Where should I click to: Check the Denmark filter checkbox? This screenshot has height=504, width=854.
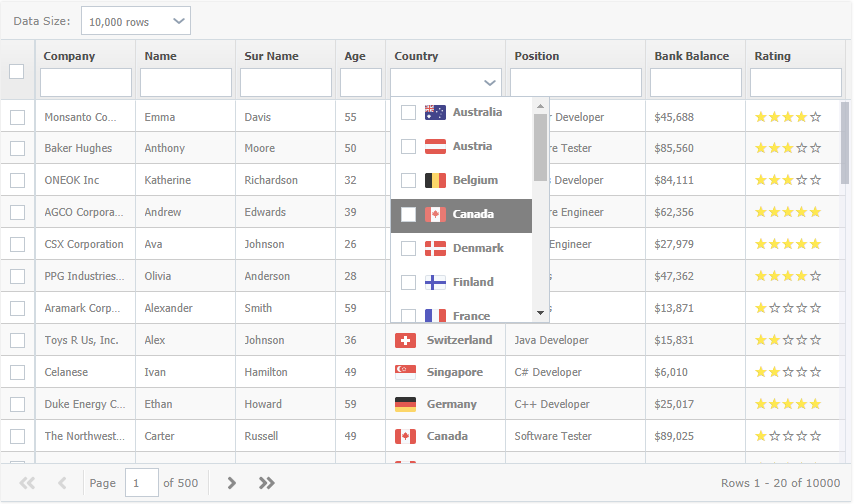[408, 248]
